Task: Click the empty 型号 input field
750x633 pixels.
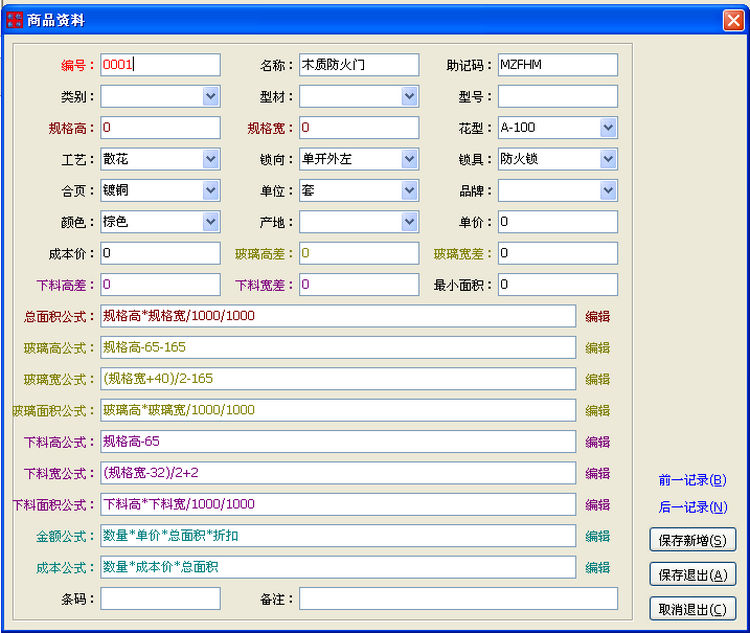Action: [x=558, y=96]
